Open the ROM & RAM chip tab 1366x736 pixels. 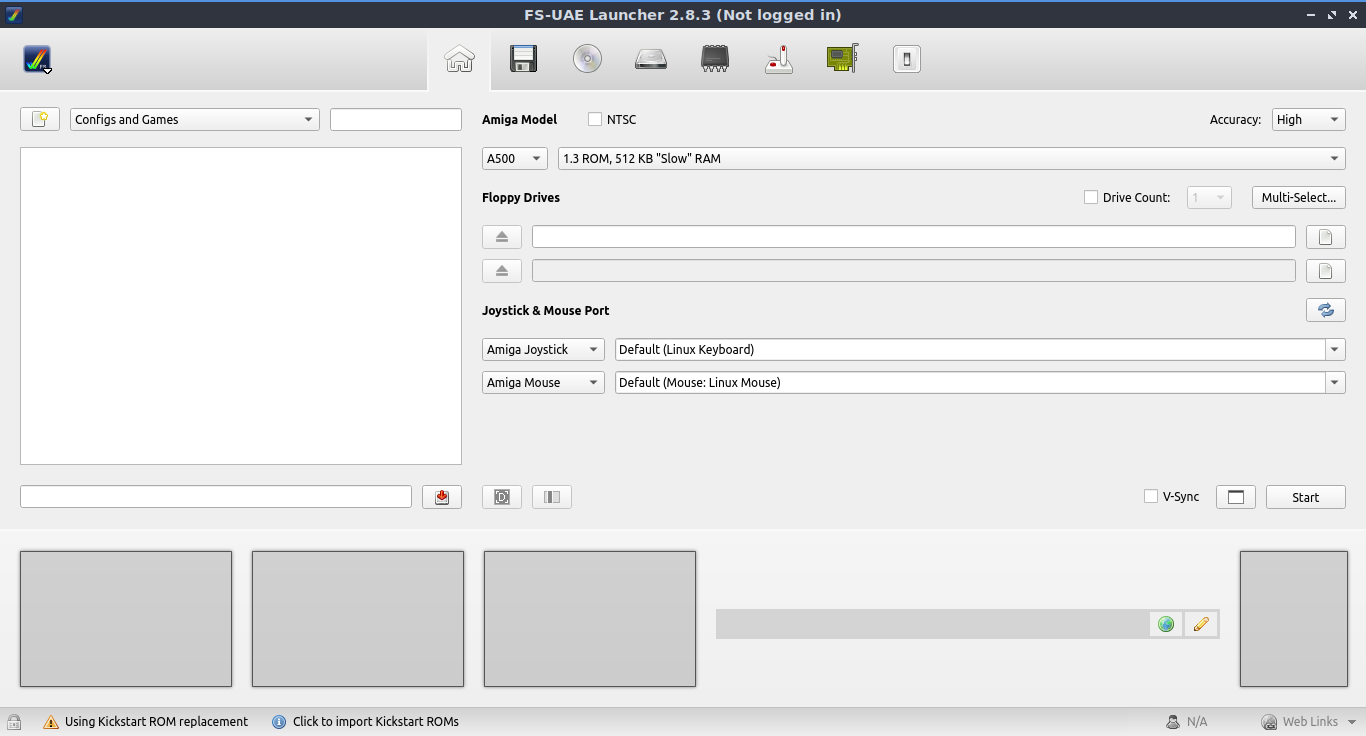pyautogui.click(x=715, y=59)
